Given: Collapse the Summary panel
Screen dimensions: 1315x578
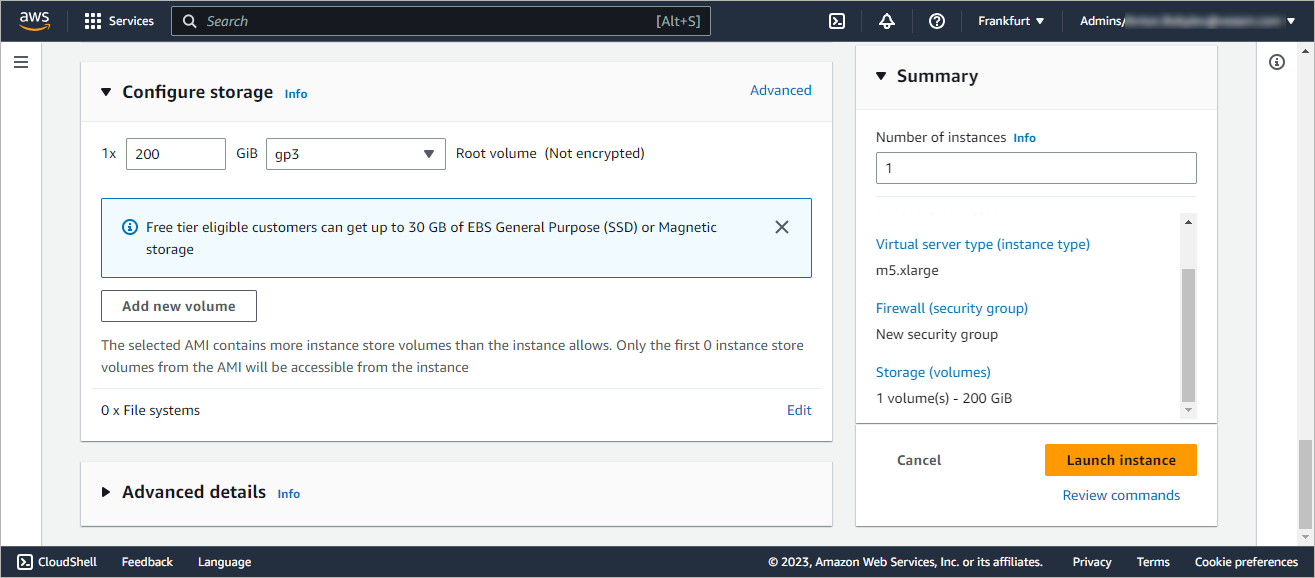Looking at the screenshot, I should tap(881, 76).
